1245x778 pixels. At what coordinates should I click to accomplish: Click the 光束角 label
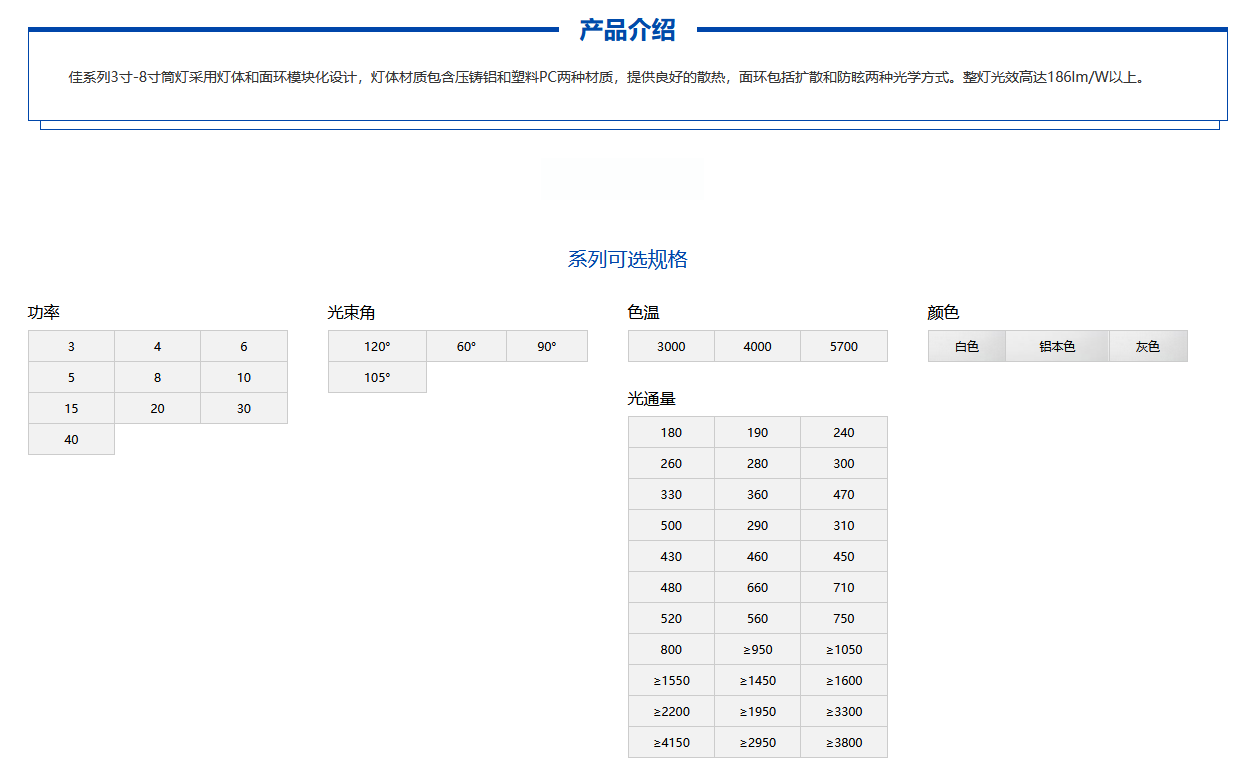pos(352,312)
